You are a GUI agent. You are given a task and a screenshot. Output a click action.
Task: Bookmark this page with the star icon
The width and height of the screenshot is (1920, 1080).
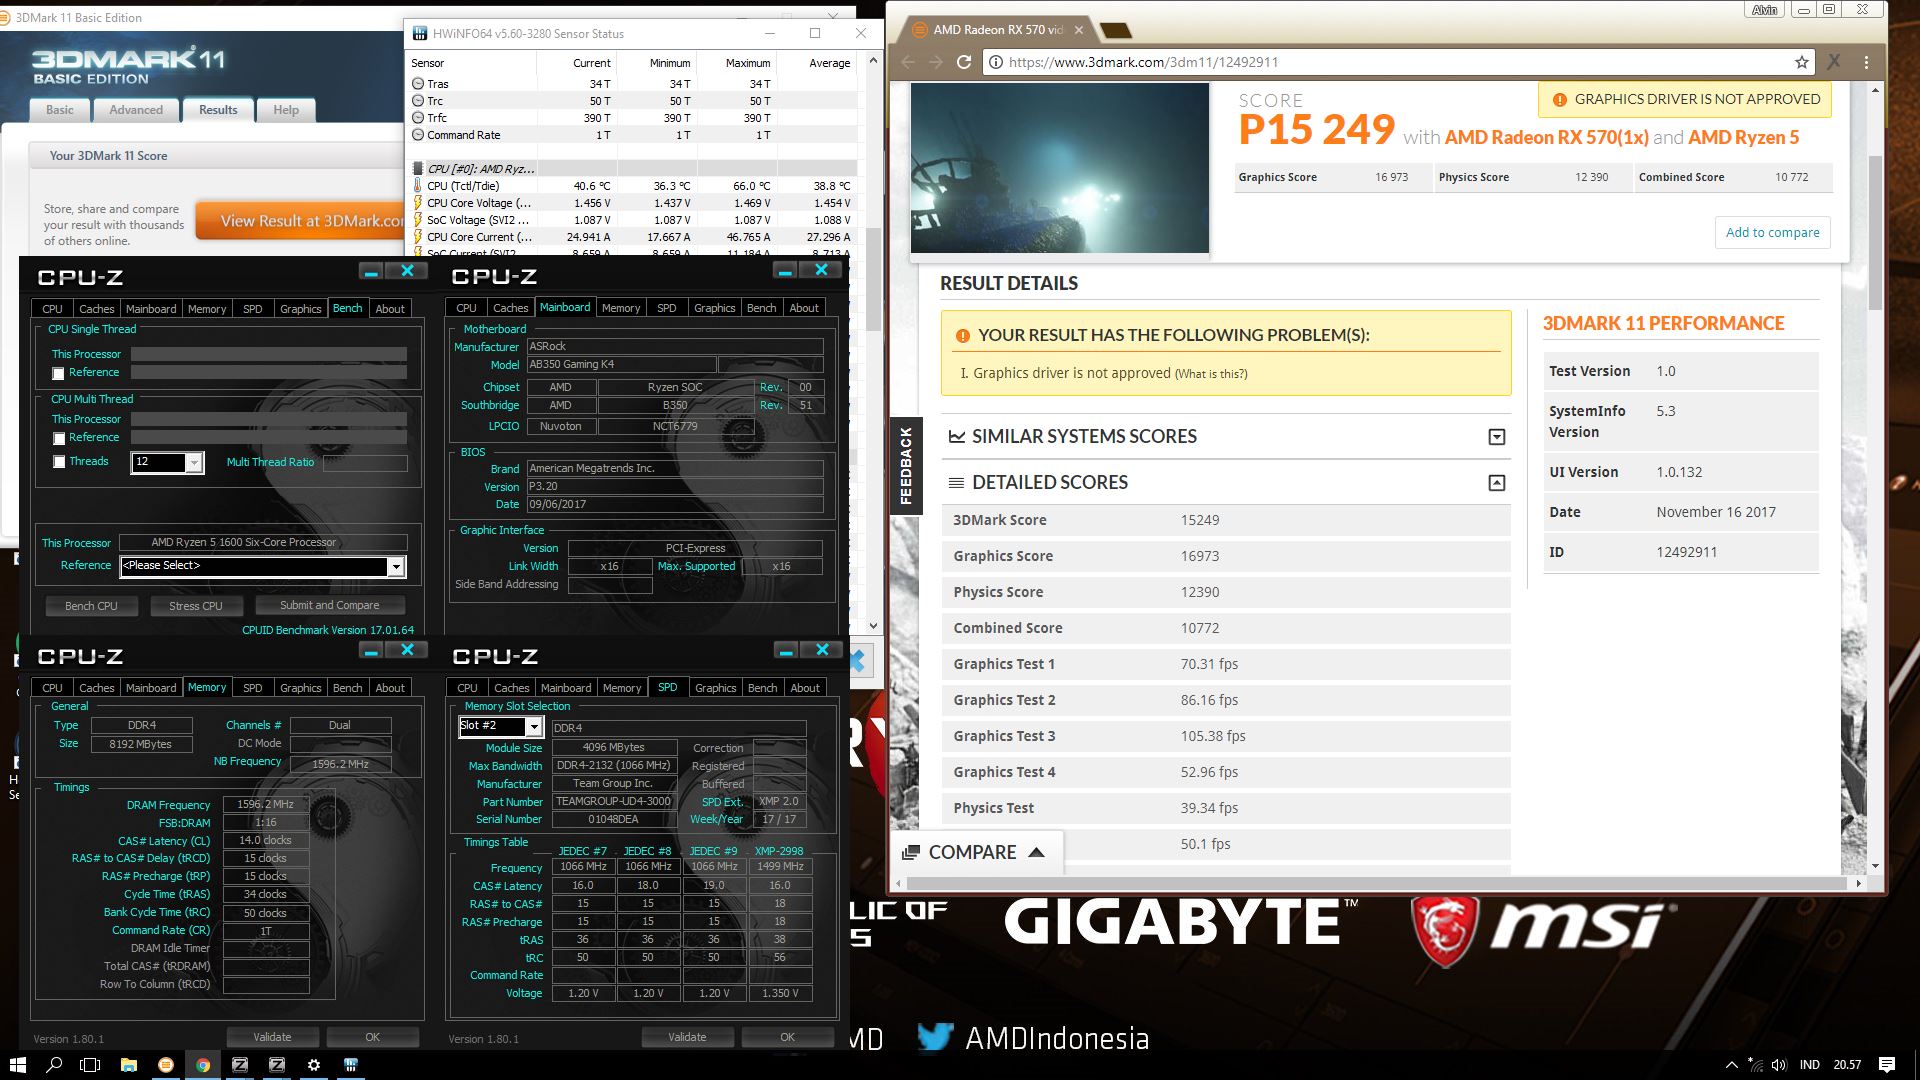(1801, 62)
